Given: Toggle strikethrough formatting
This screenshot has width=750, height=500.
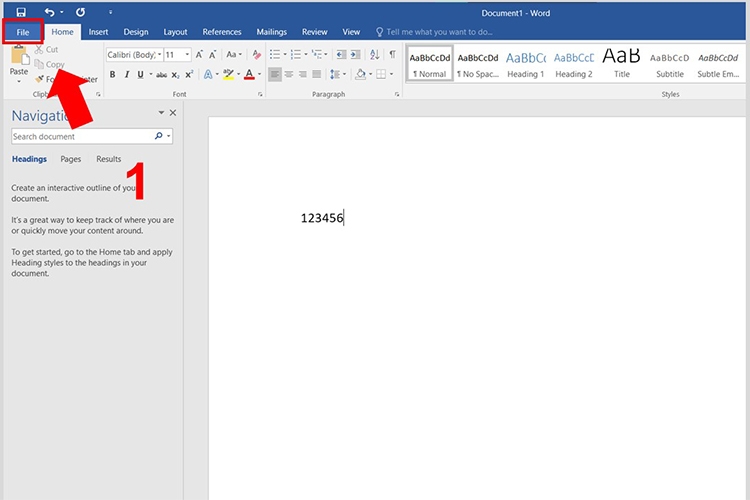Looking at the screenshot, I should (162, 75).
